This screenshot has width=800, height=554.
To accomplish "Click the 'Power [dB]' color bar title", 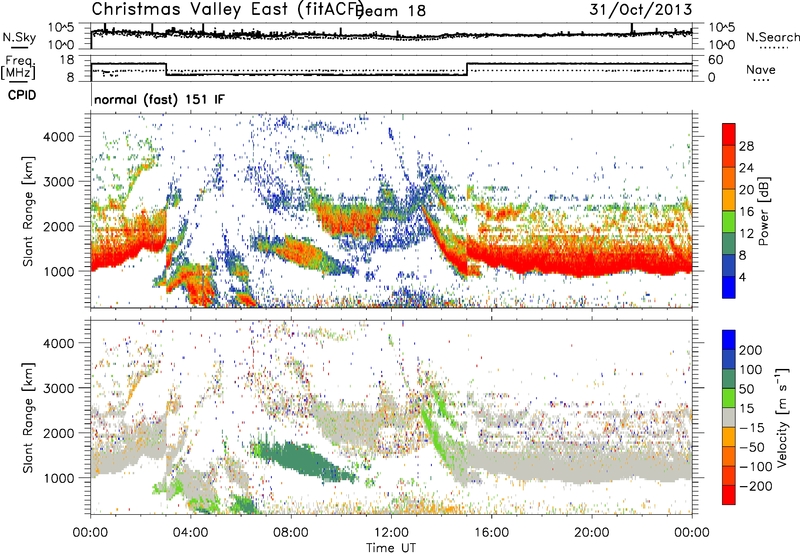I will (x=764, y=211).
